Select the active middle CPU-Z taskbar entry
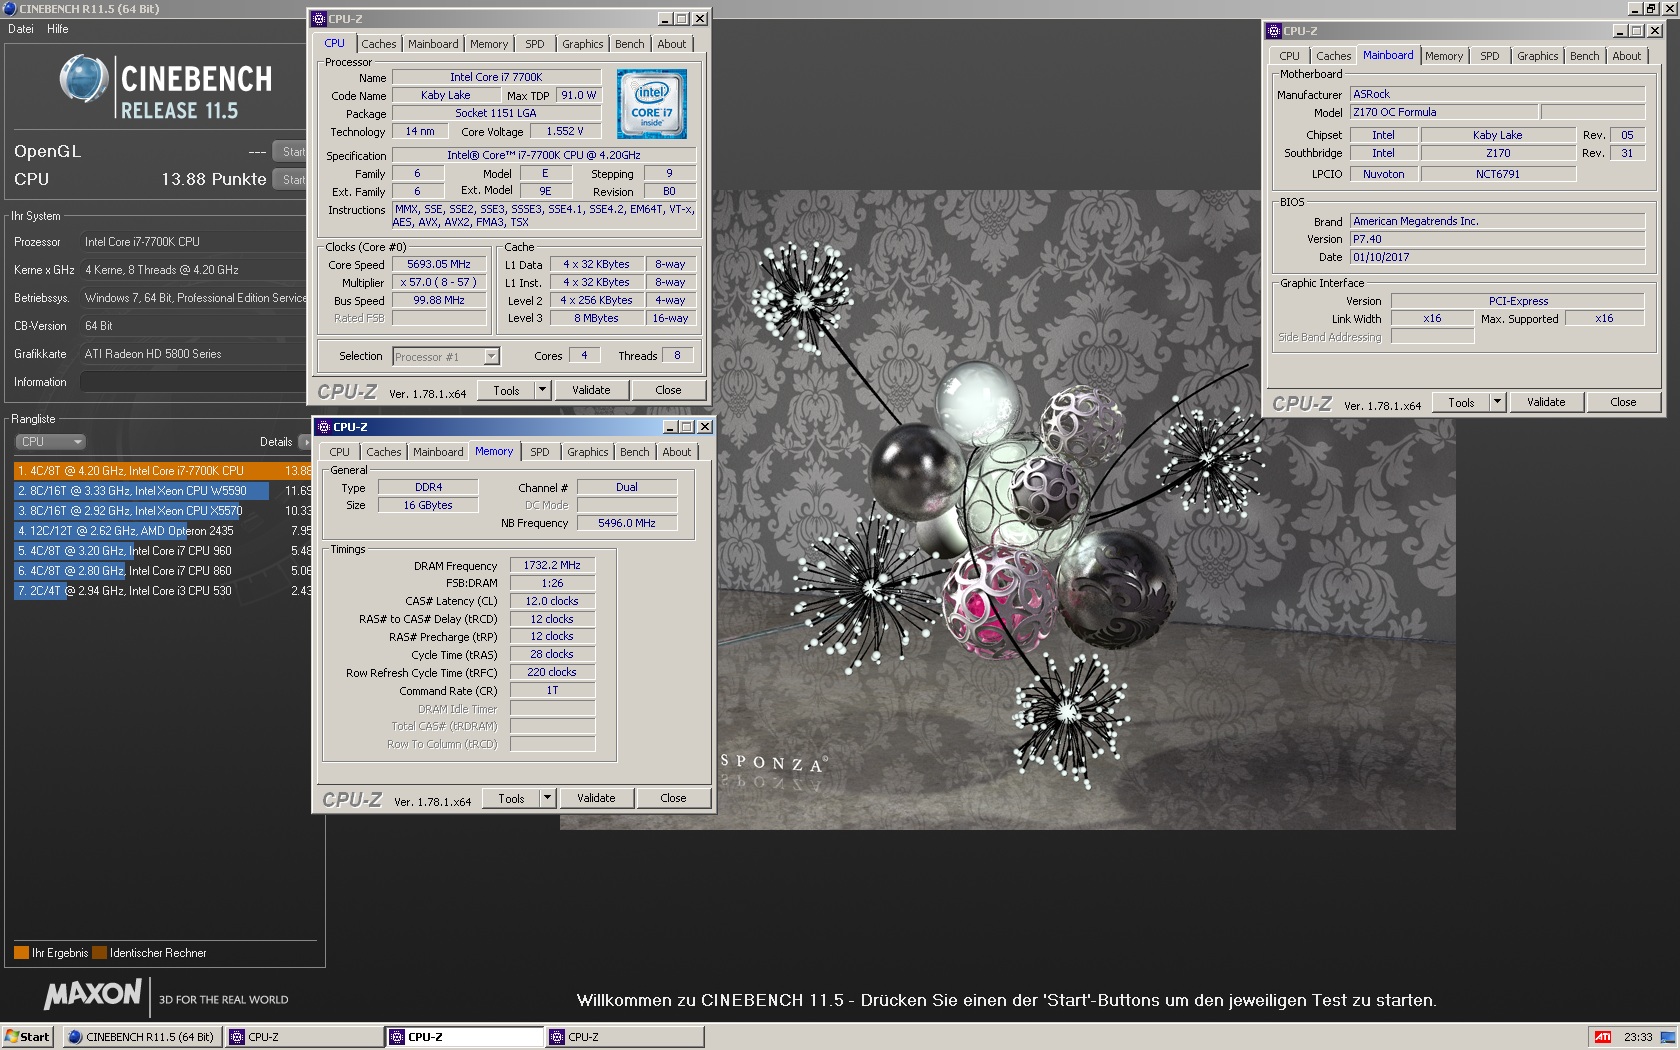 click(x=465, y=1037)
